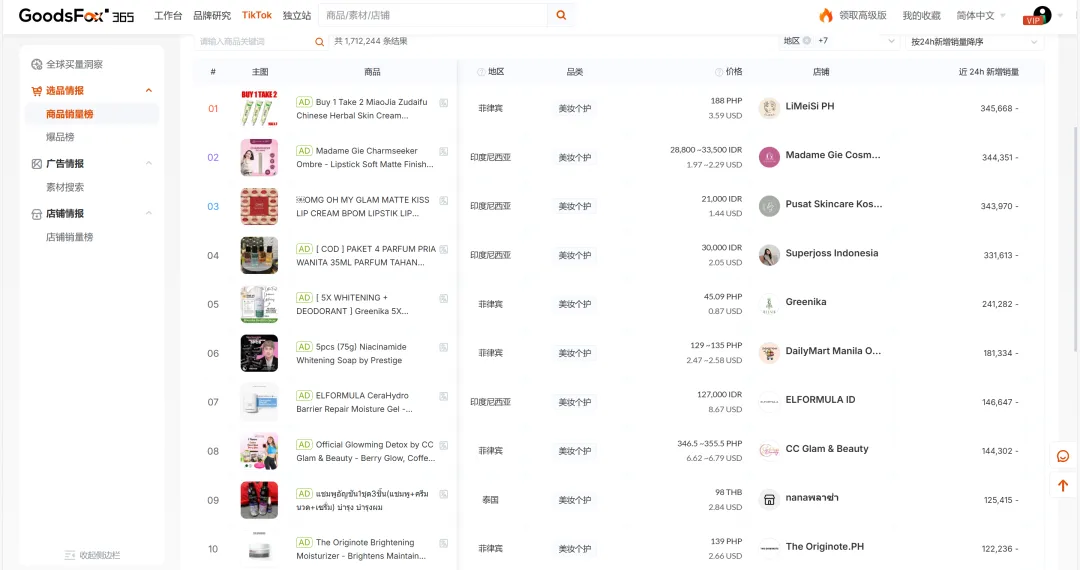Viewport: 1080px width, 570px height.
Task: Collapse the 店铺情报 section chevron
Action: (149, 213)
